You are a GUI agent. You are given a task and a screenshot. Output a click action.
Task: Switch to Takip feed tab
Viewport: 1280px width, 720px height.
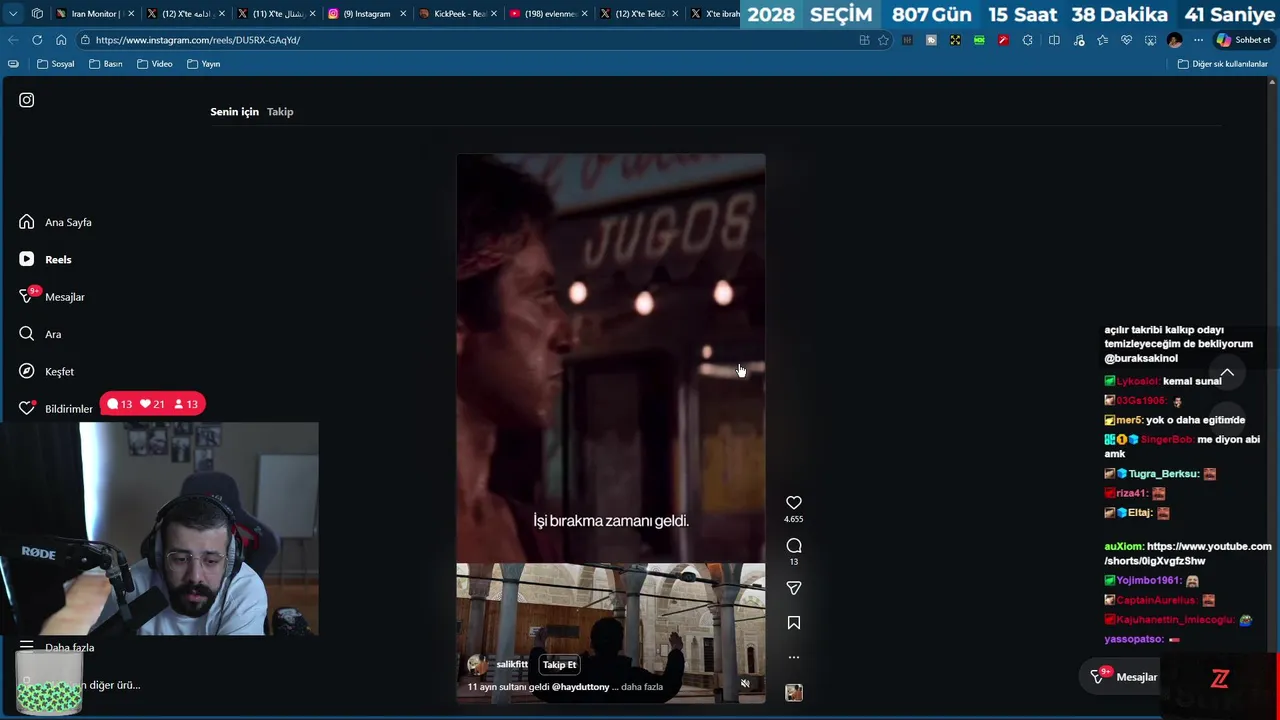point(280,111)
